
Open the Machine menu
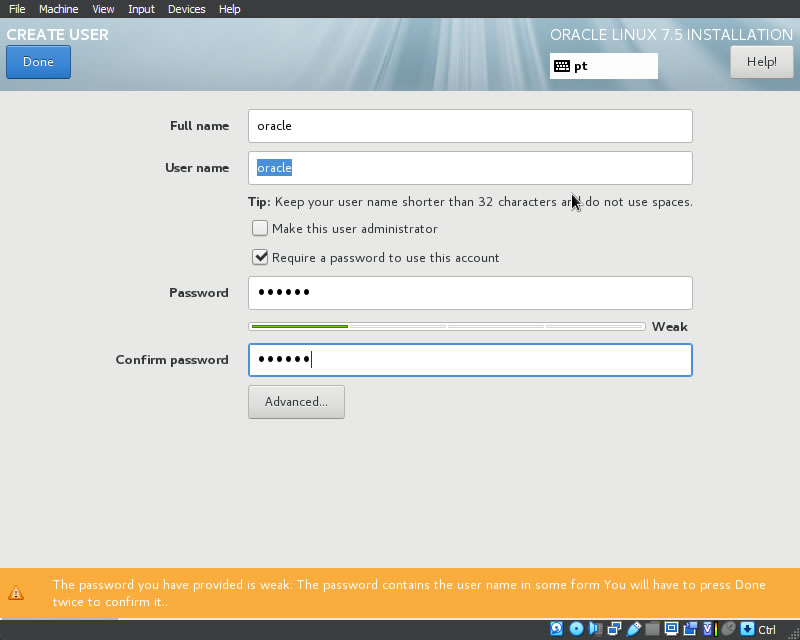(x=59, y=9)
